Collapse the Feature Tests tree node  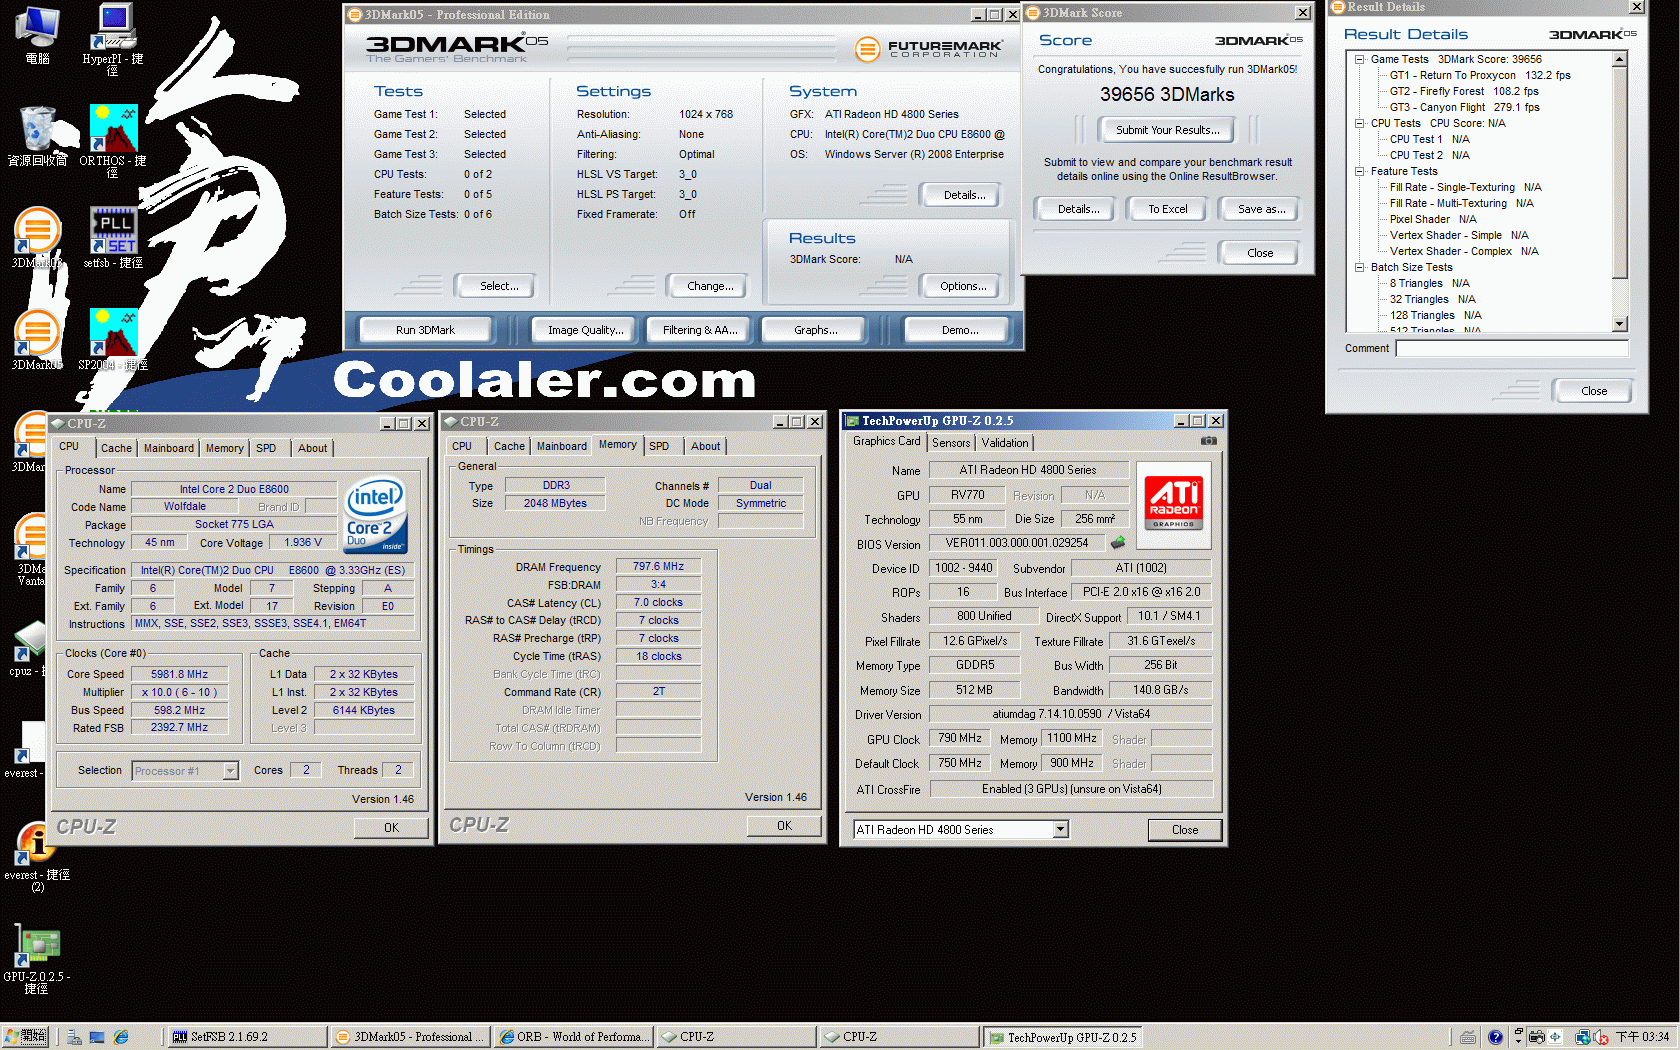click(1360, 171)
